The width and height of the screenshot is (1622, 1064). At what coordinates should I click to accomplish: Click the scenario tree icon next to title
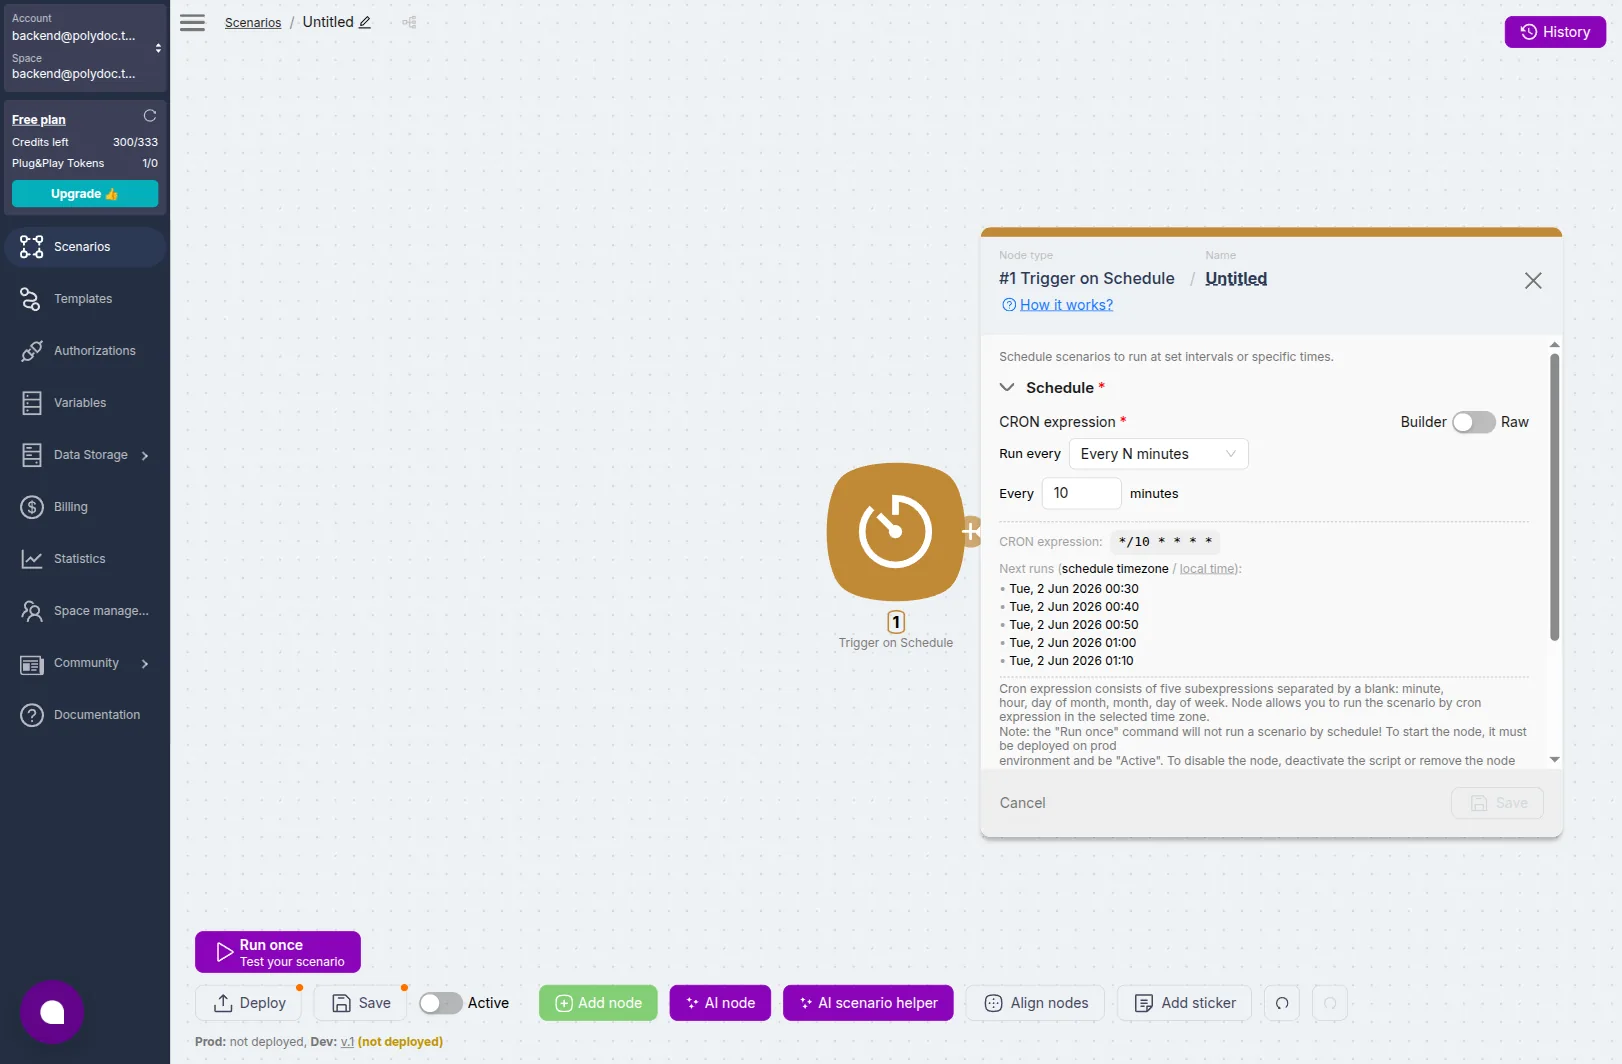tap(409, 22)
